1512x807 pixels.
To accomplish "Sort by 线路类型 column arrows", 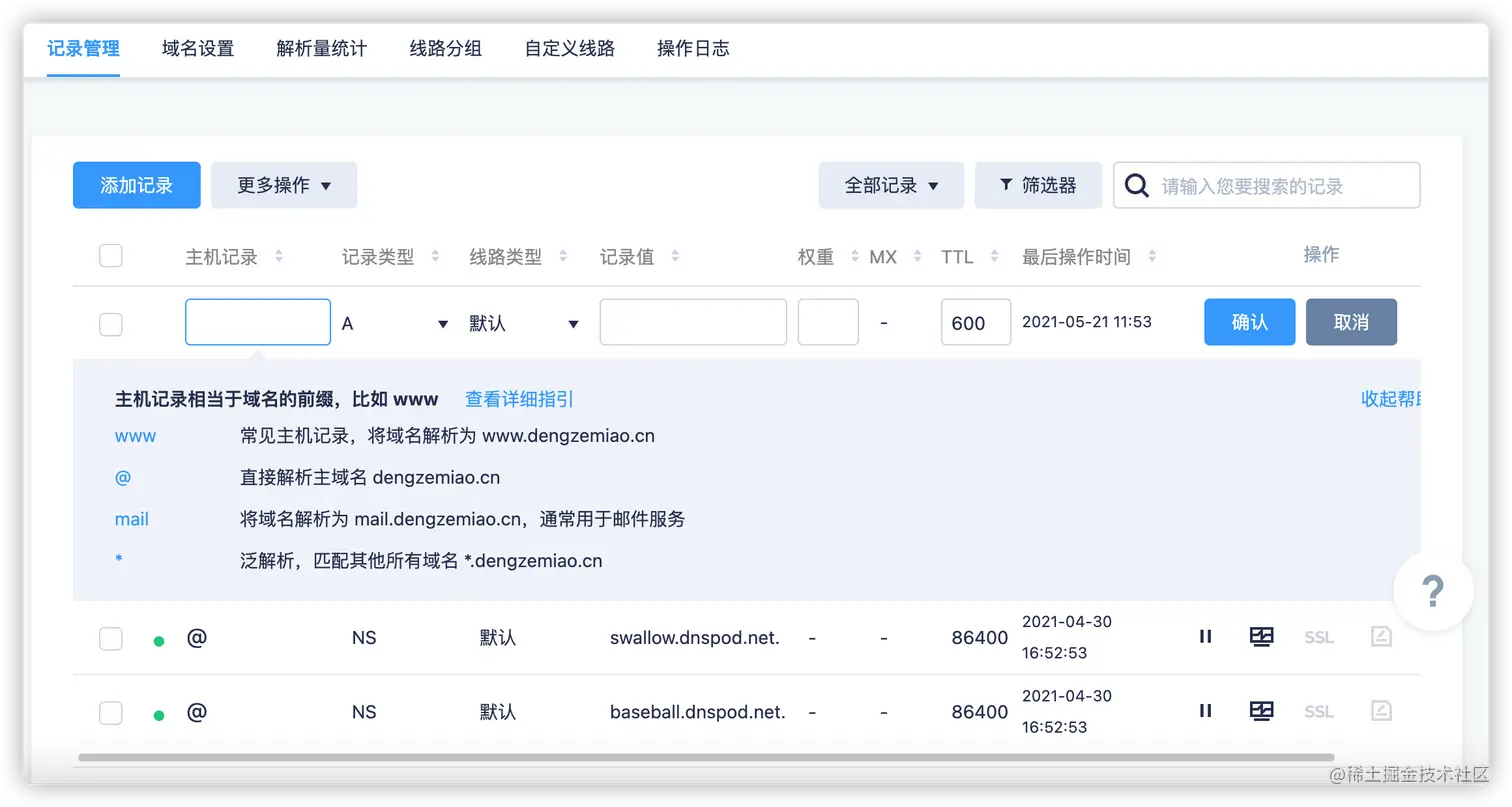I will [563, 257].
